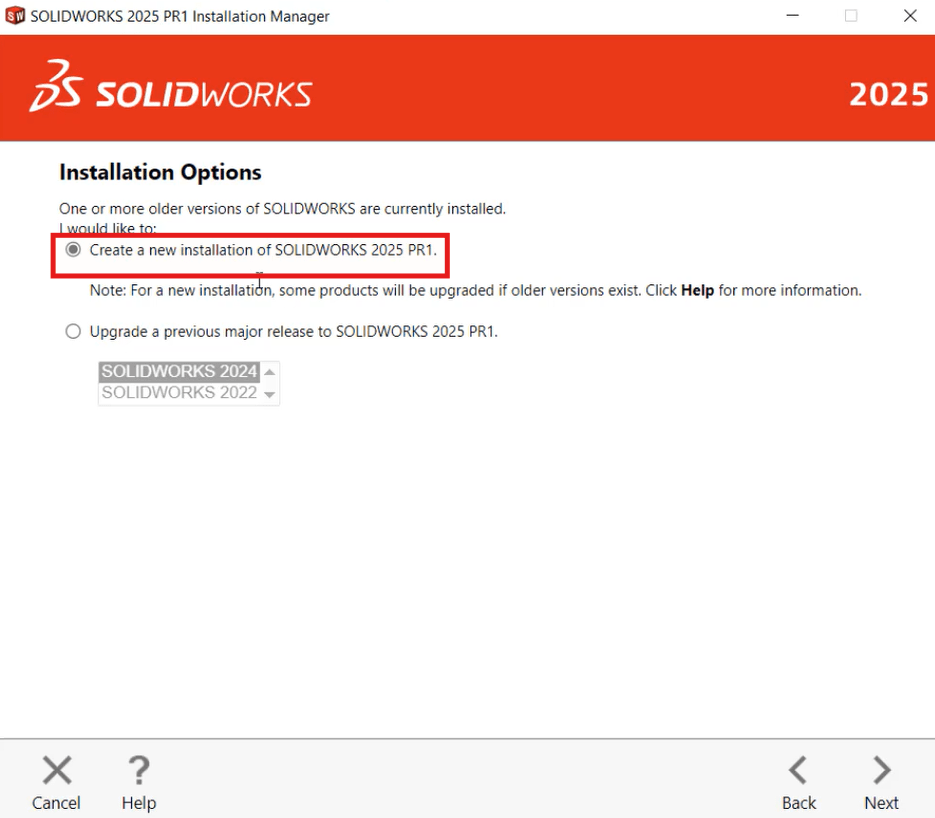Click the SOLIDWORKS cube icon in title bar
This screenshot has width=935, height=818.
pyautogui.click(x=16, y=15)
